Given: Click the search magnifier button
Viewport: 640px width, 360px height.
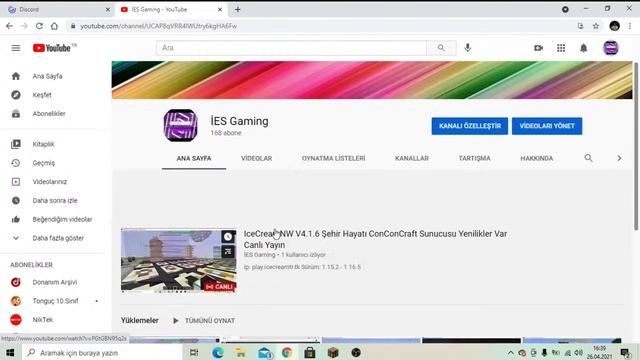Looking at the screenshot, I should coord(441,48).
